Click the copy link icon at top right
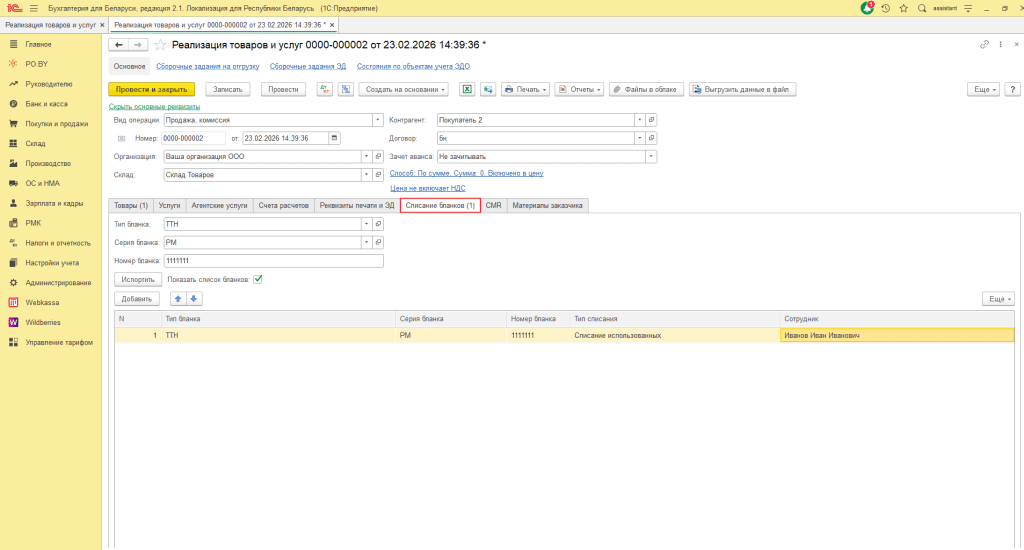The height and width of the screenshot is (550, 1024). coord(985,45)
